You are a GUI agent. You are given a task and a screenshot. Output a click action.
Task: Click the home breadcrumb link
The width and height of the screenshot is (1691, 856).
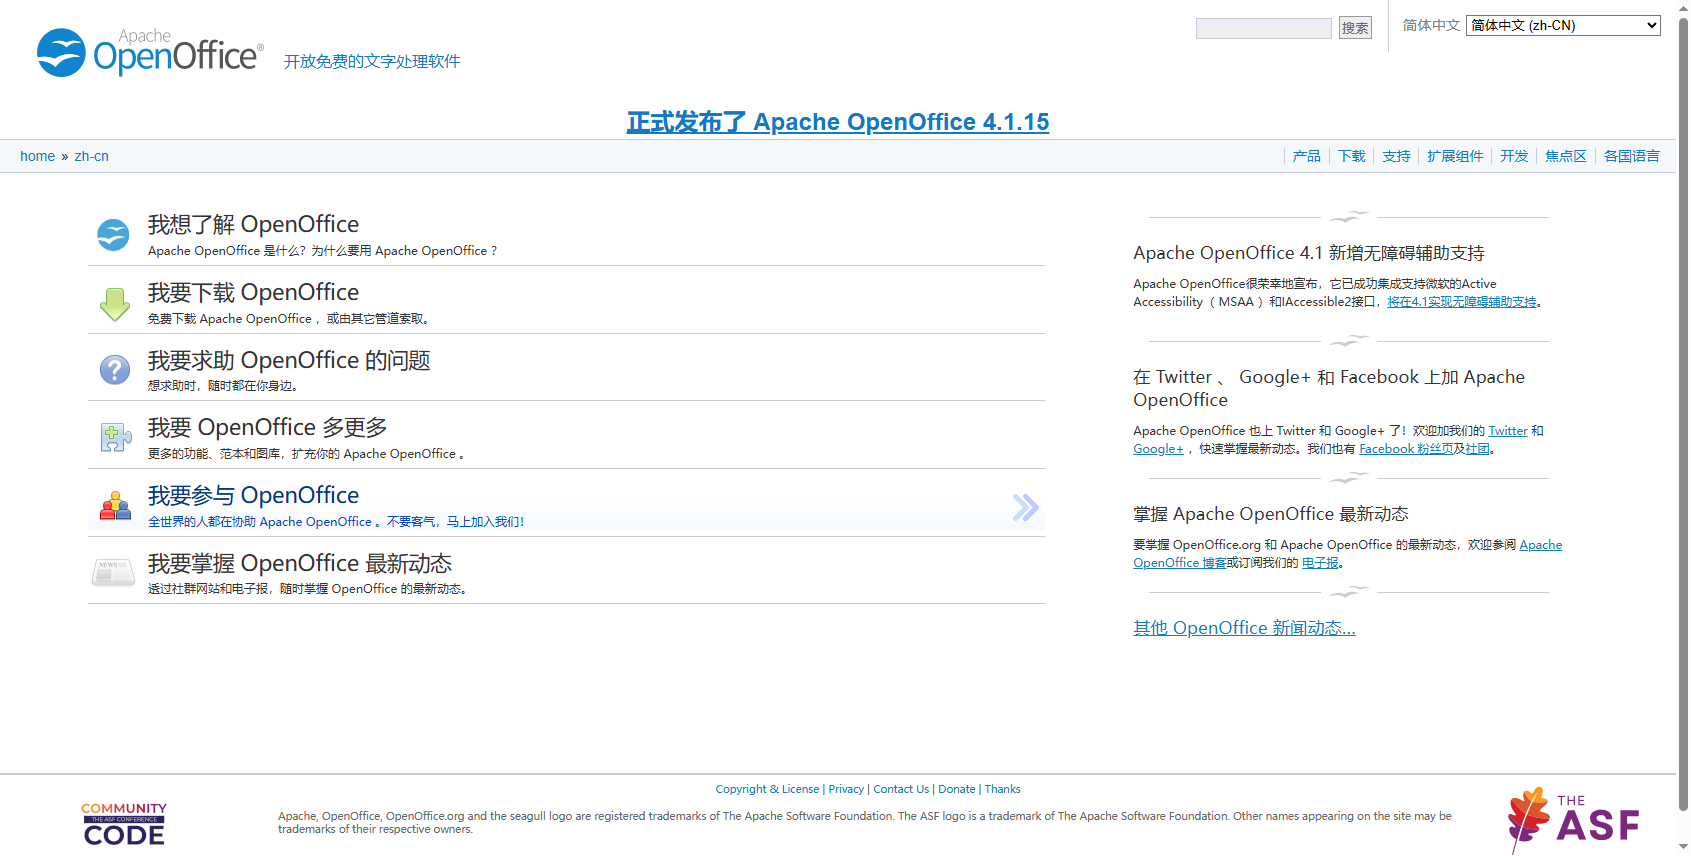(x=37, y=156)
